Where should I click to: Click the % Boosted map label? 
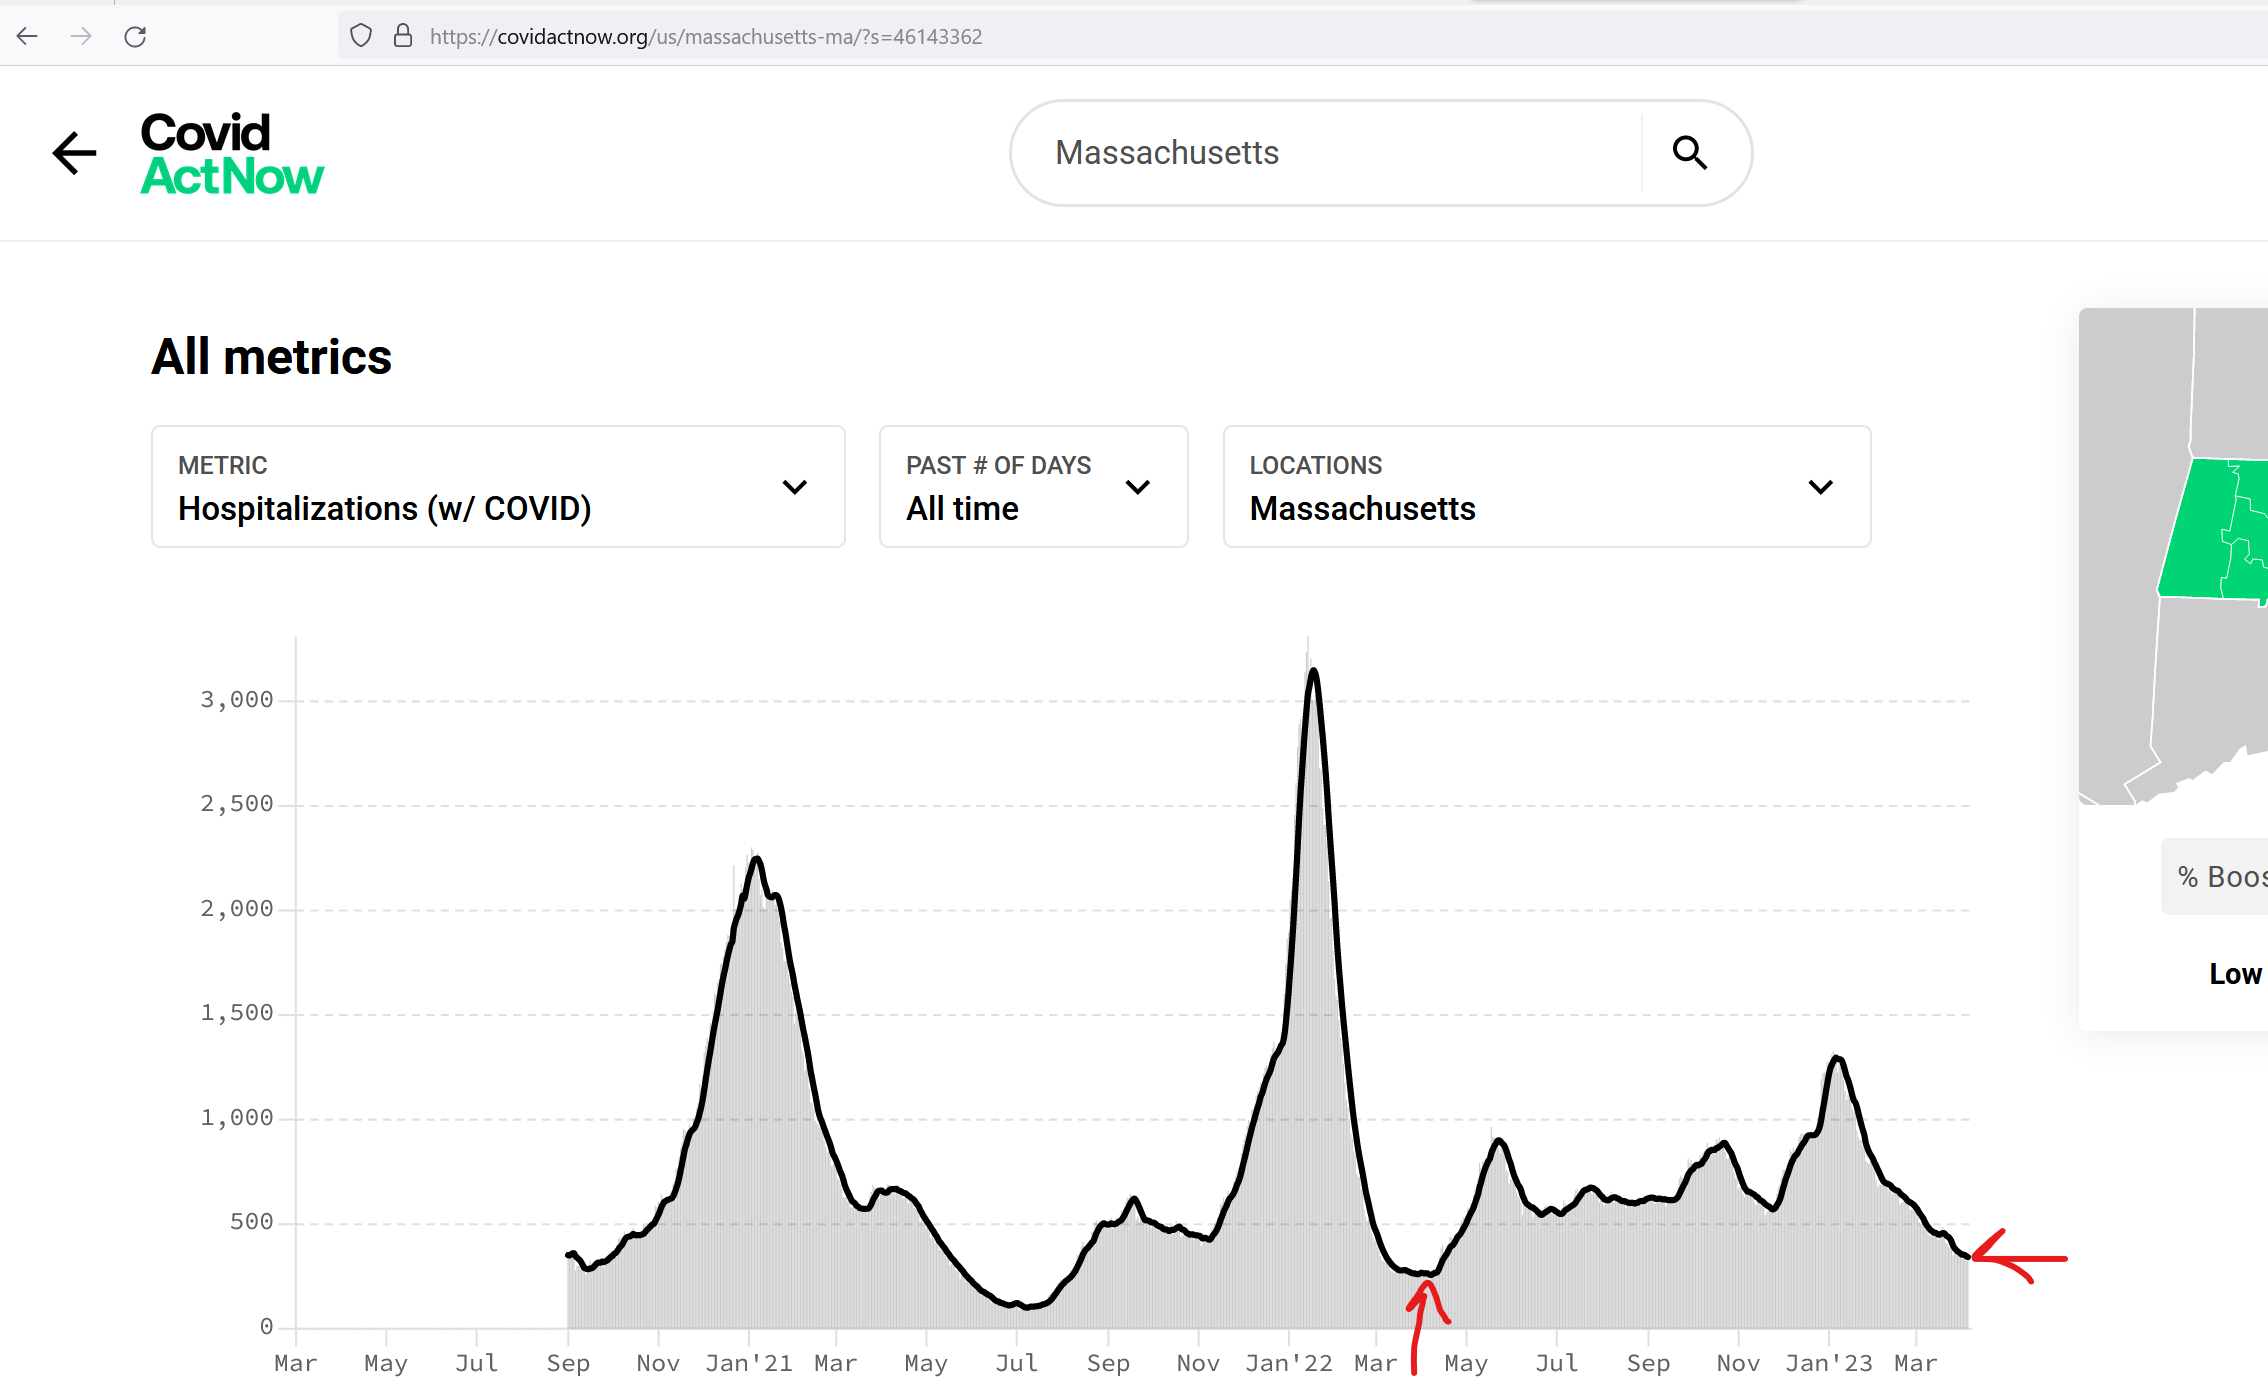(x=2220, y=877)
